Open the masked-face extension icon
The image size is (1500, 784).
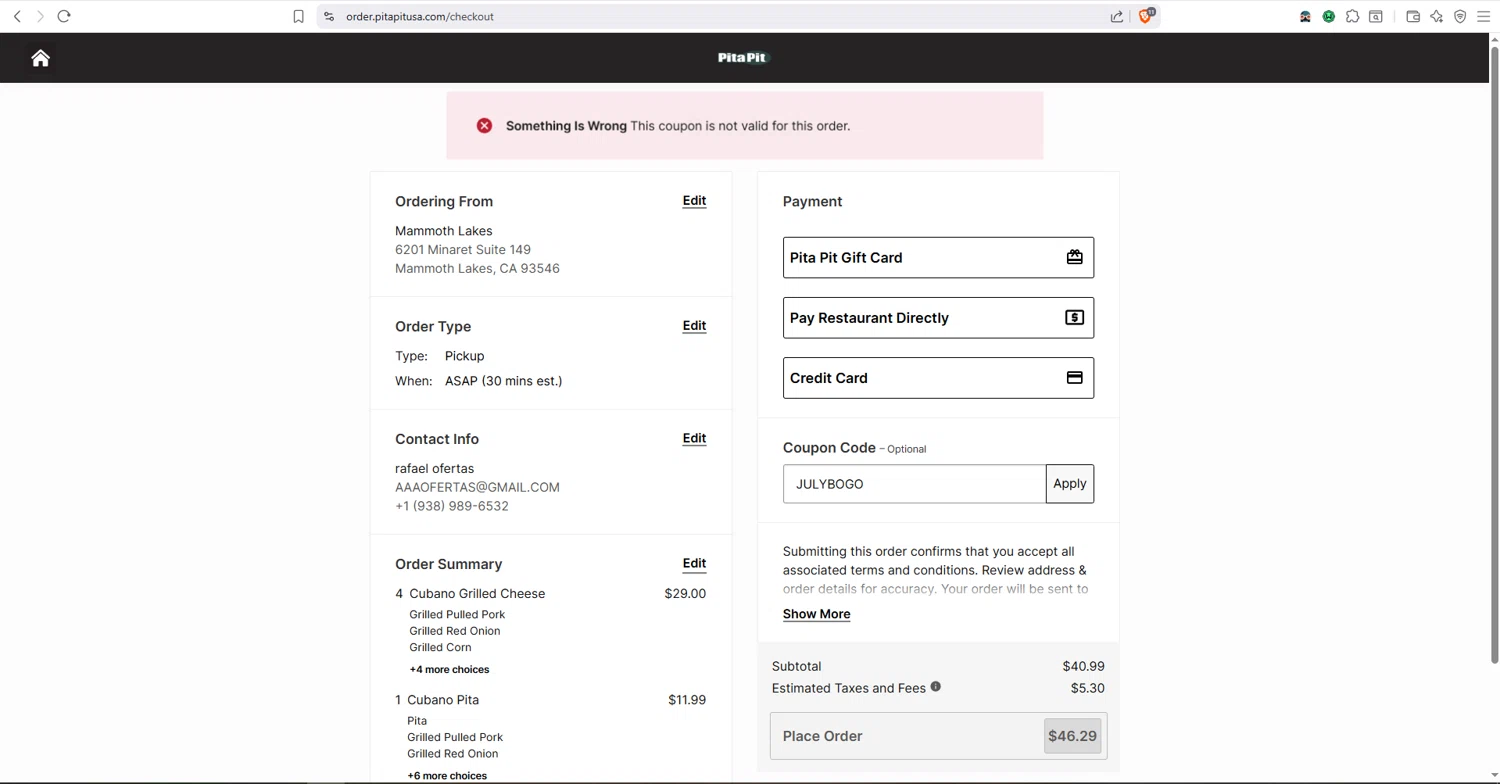(x=1305, y=16)
